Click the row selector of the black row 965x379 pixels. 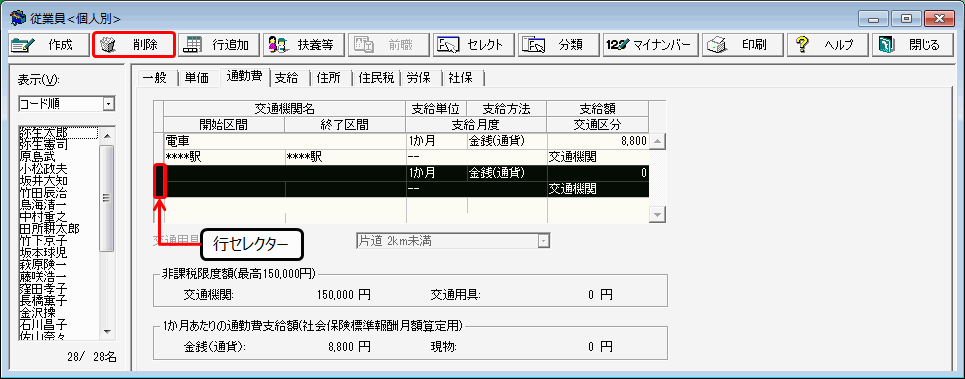click(159, 181)
